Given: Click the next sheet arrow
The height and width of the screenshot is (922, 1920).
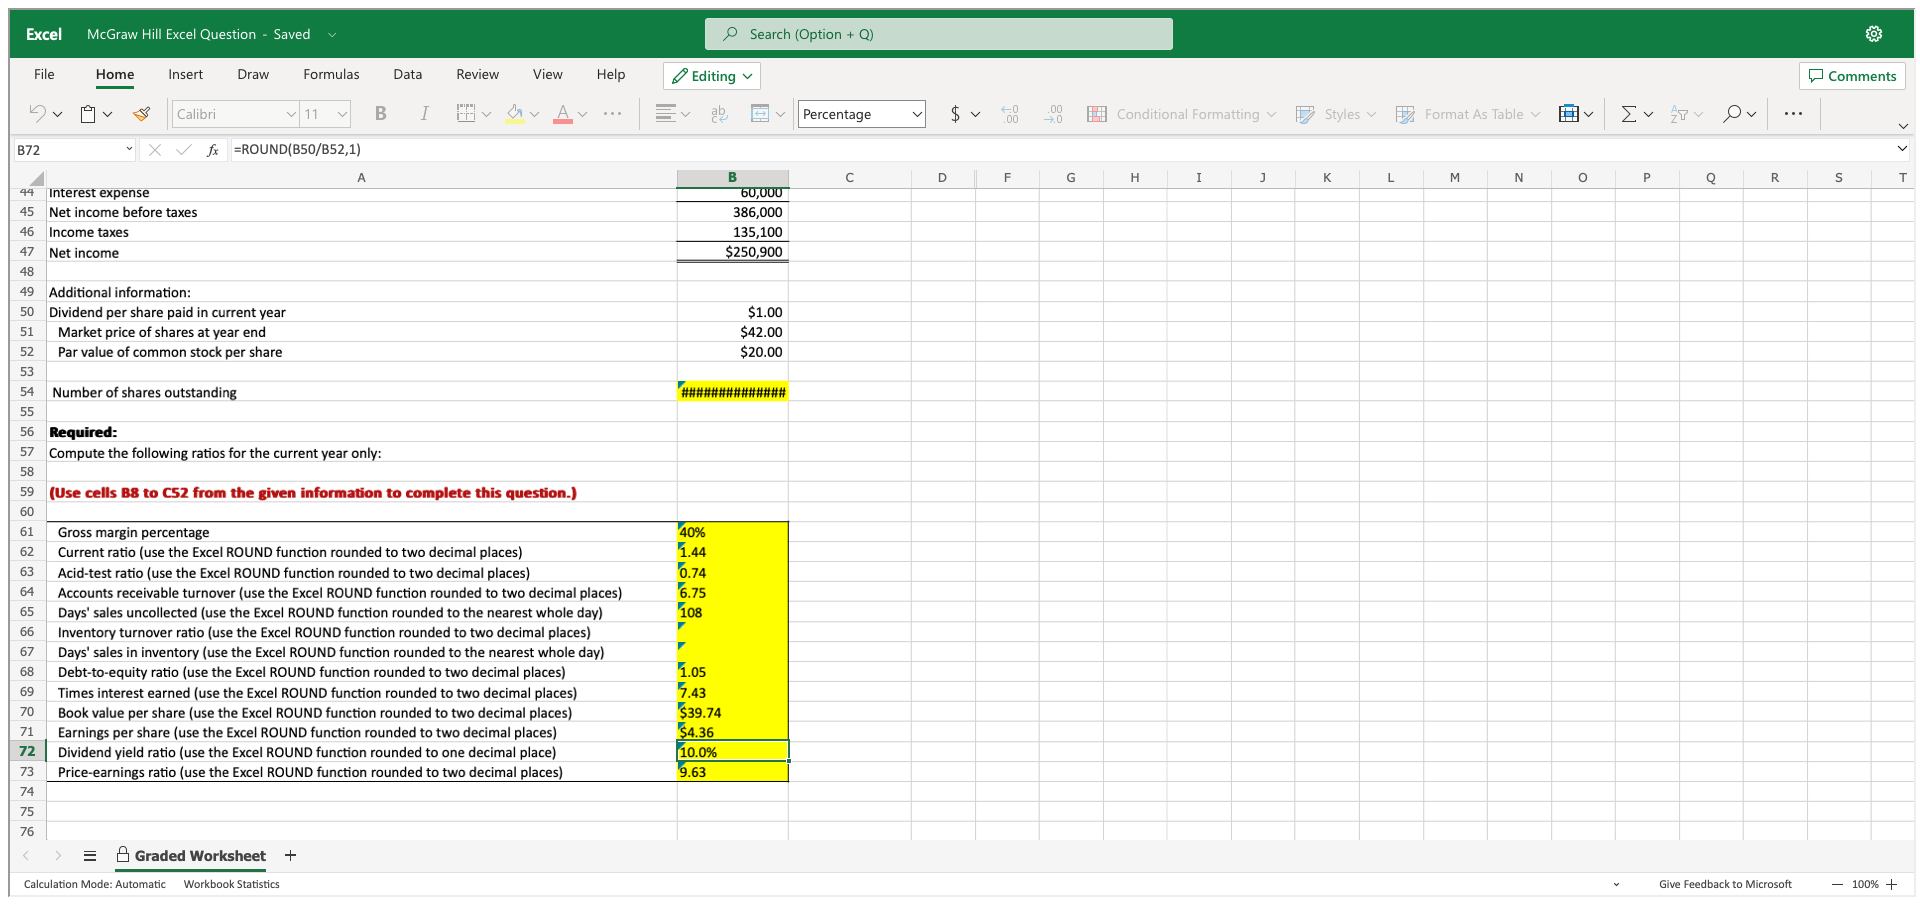Looking at the screenshot, I should [58, 856].
